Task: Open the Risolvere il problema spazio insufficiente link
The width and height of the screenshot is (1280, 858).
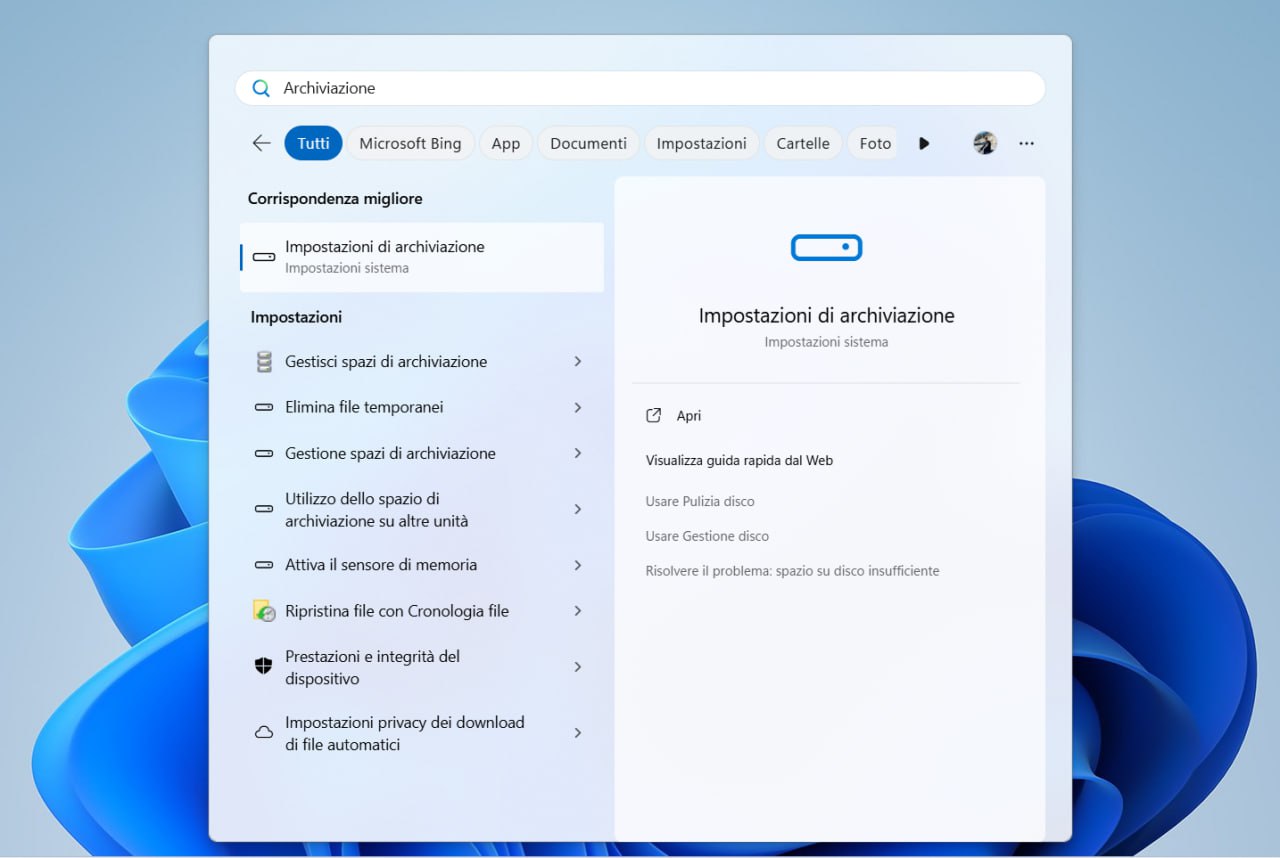Action: tap(792, 571)
